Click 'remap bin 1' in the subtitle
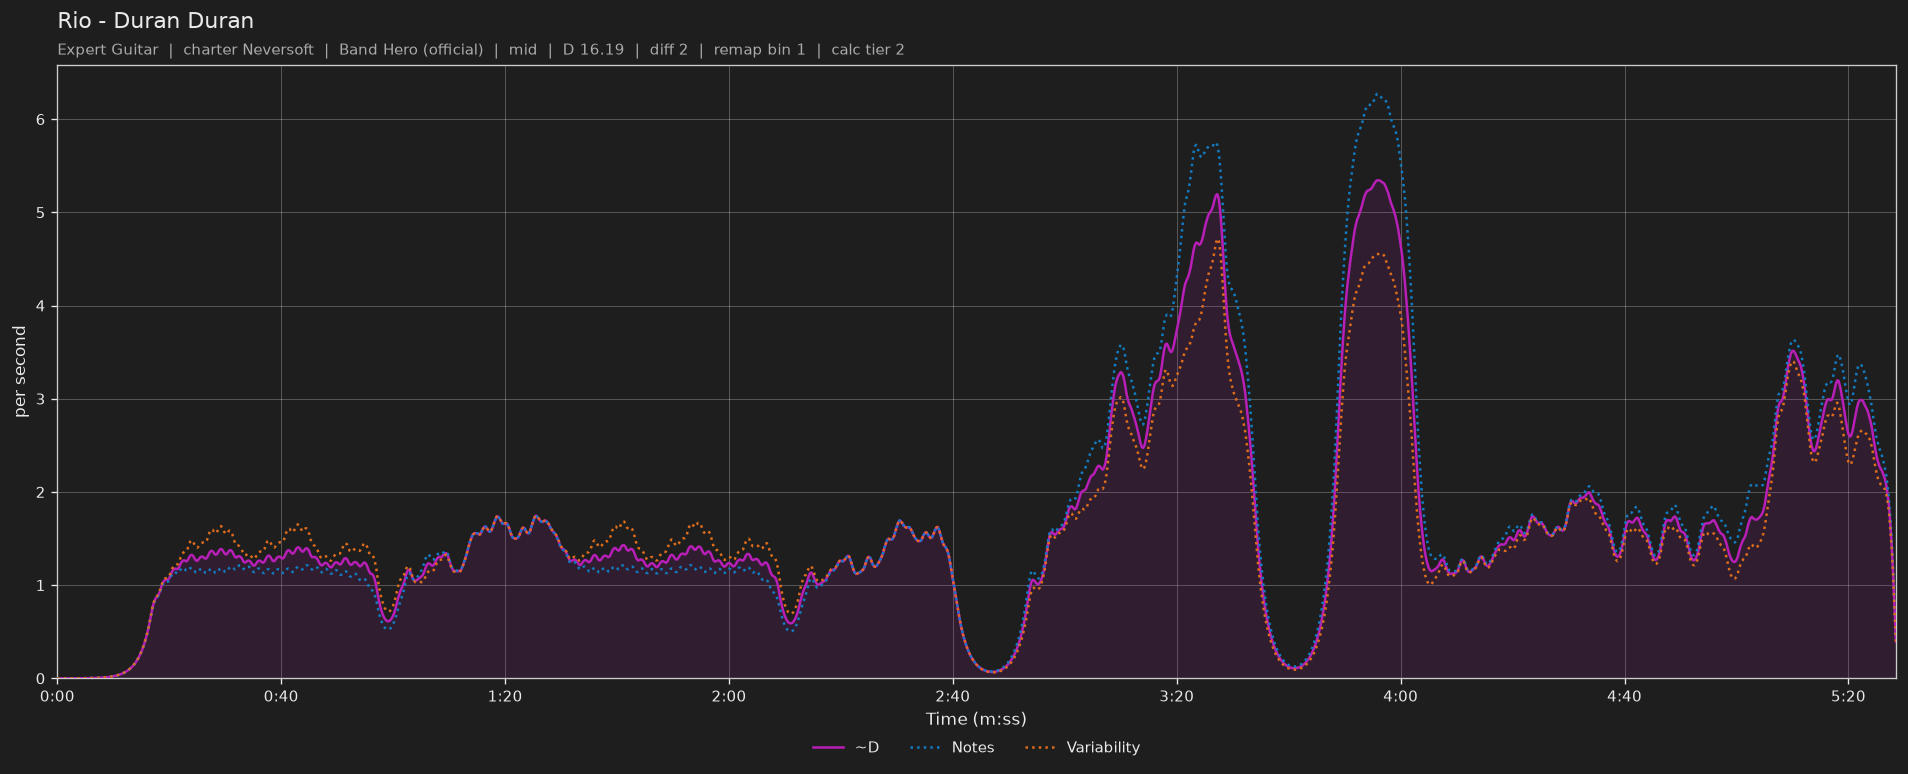 pos(759,50)
